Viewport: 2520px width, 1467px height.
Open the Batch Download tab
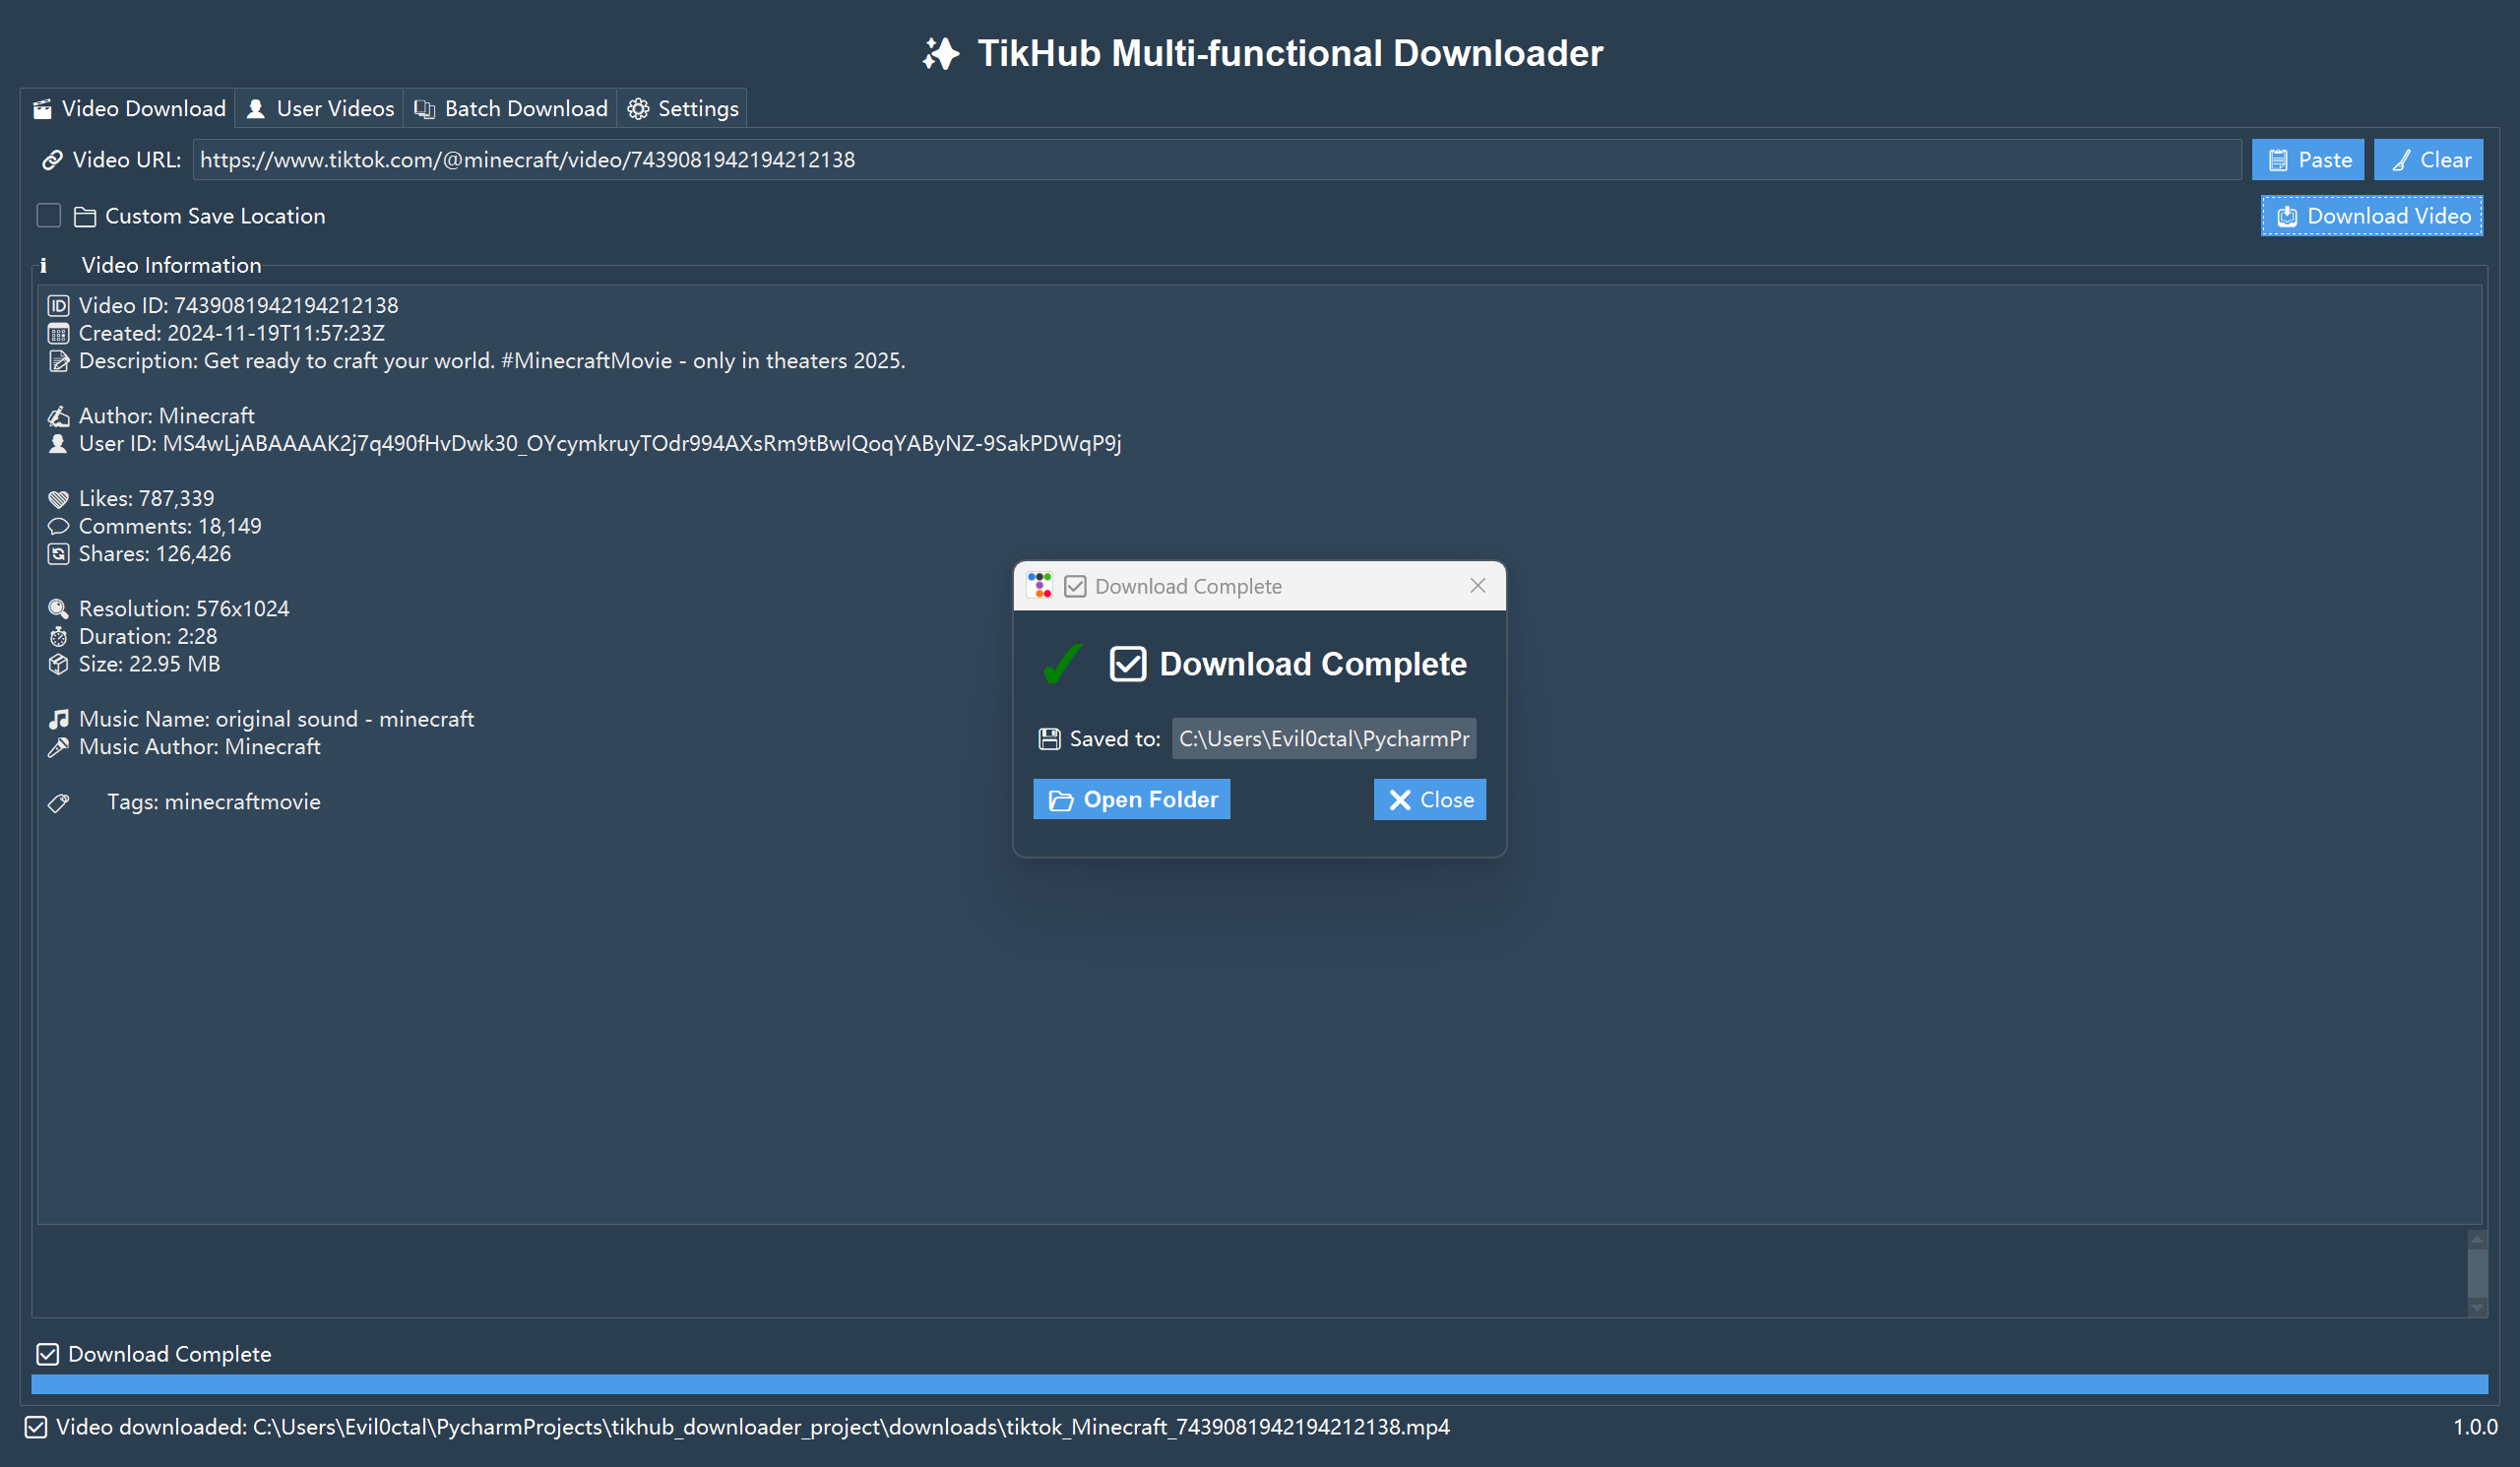tap(510, 108)
